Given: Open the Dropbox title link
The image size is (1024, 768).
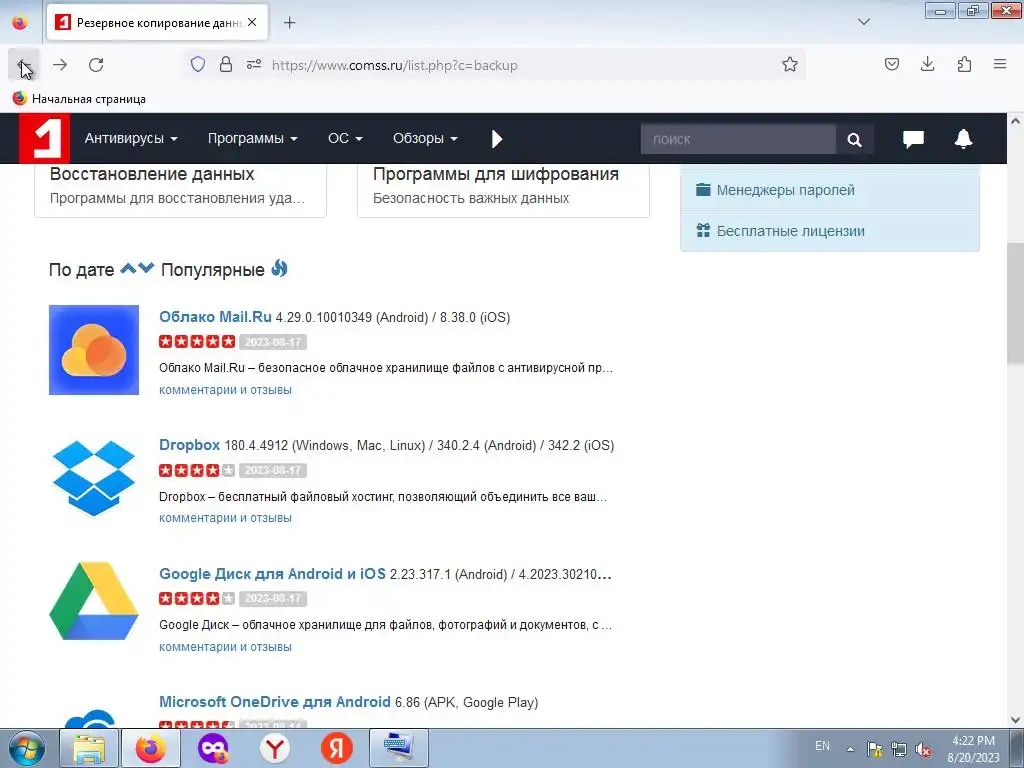Looking at the screenshot, I should [x=189, y=445].
